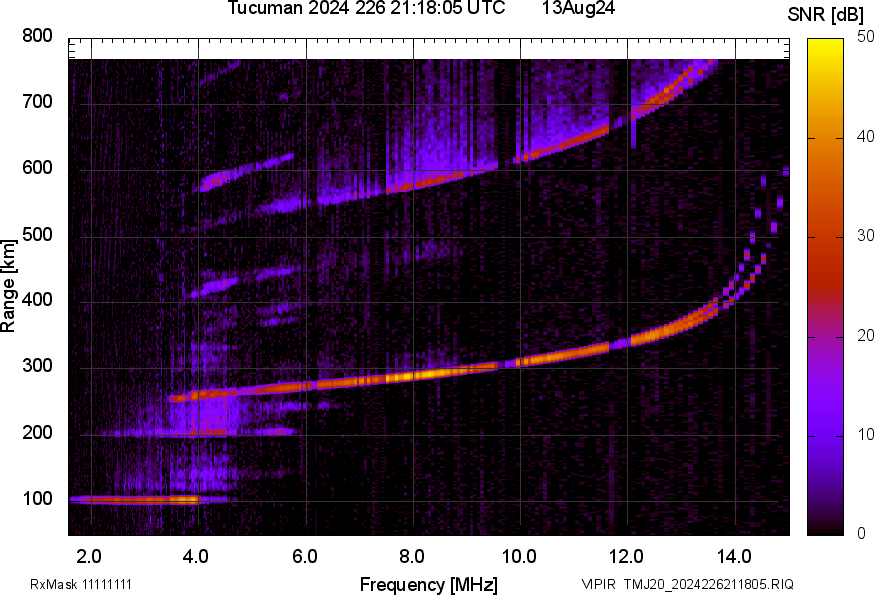
Task: Click the 14.0 tick on the frequency axis
Action: (735, 554)
